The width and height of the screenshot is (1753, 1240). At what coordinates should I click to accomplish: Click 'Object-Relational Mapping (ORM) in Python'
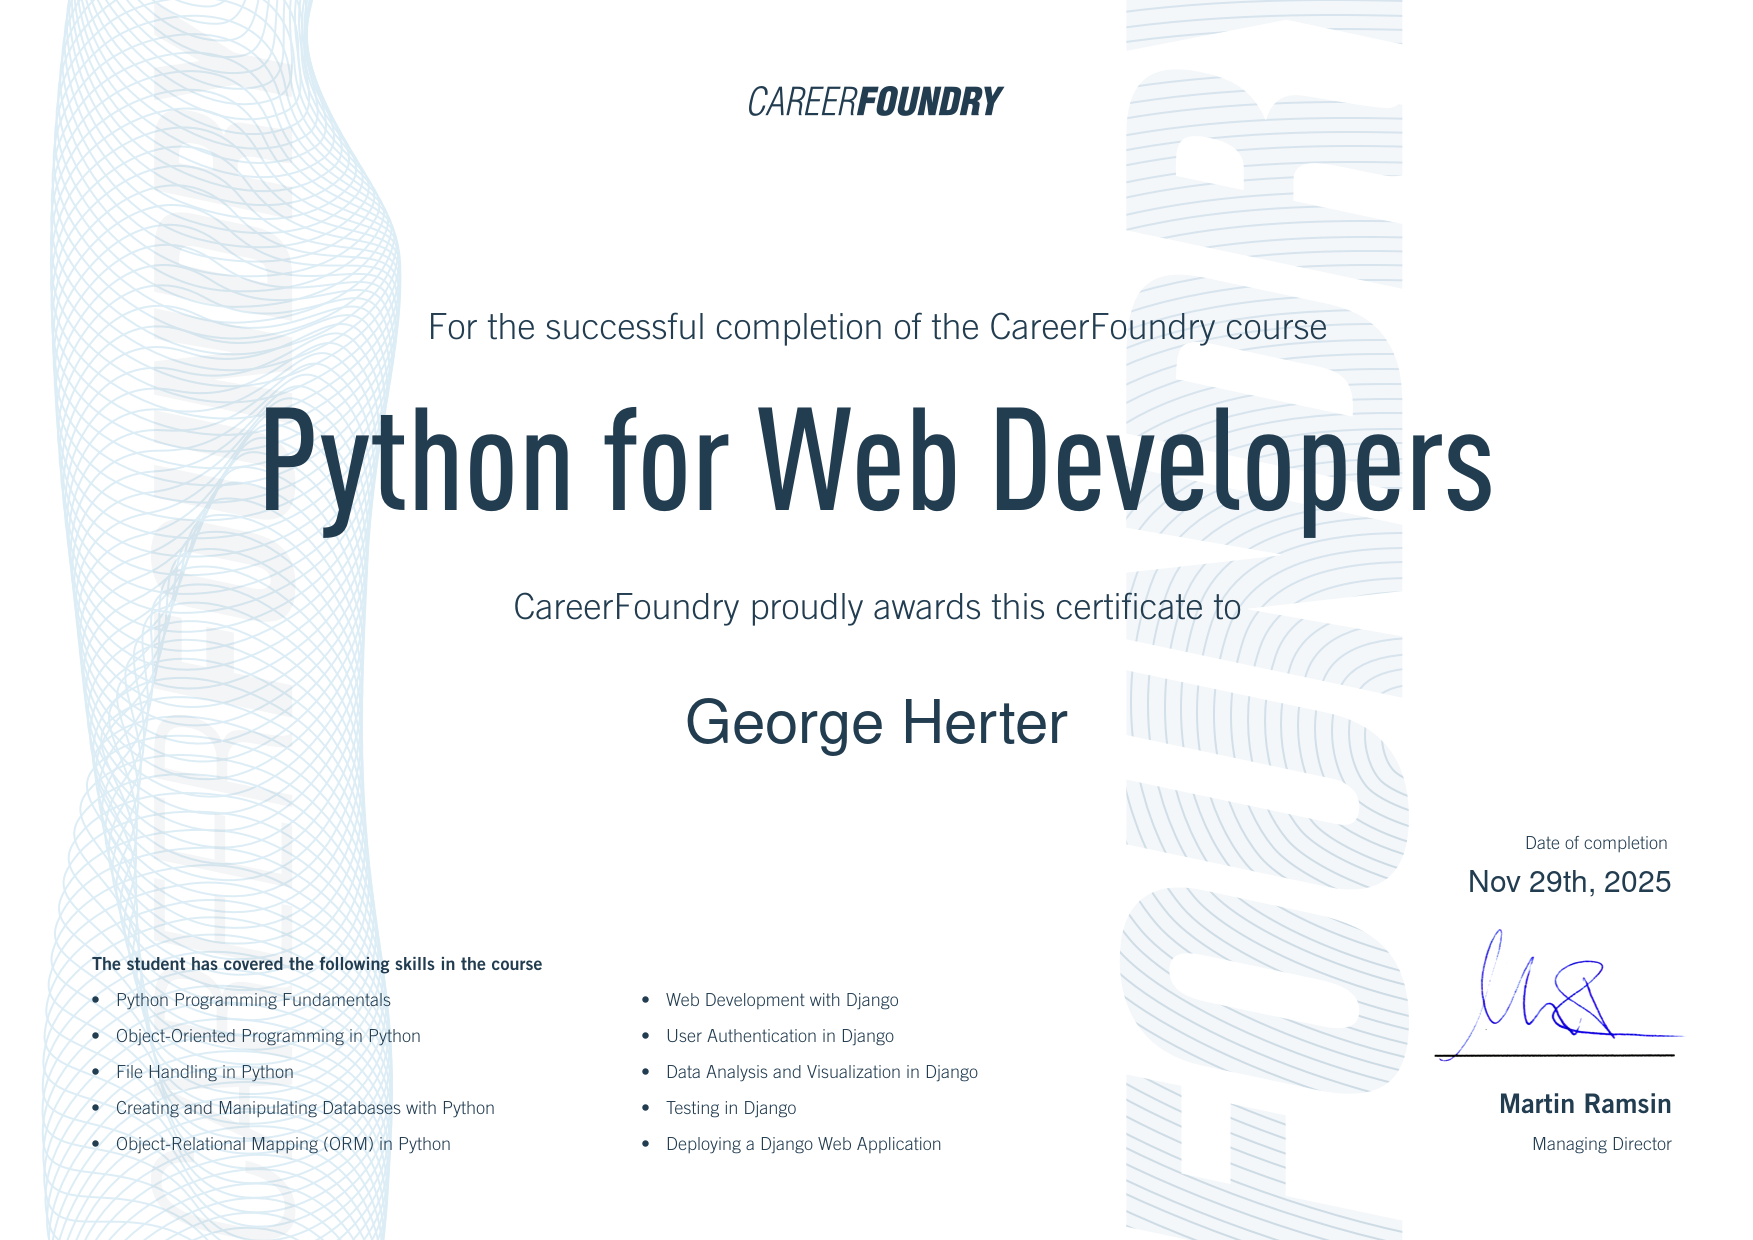click(283, 1144)
